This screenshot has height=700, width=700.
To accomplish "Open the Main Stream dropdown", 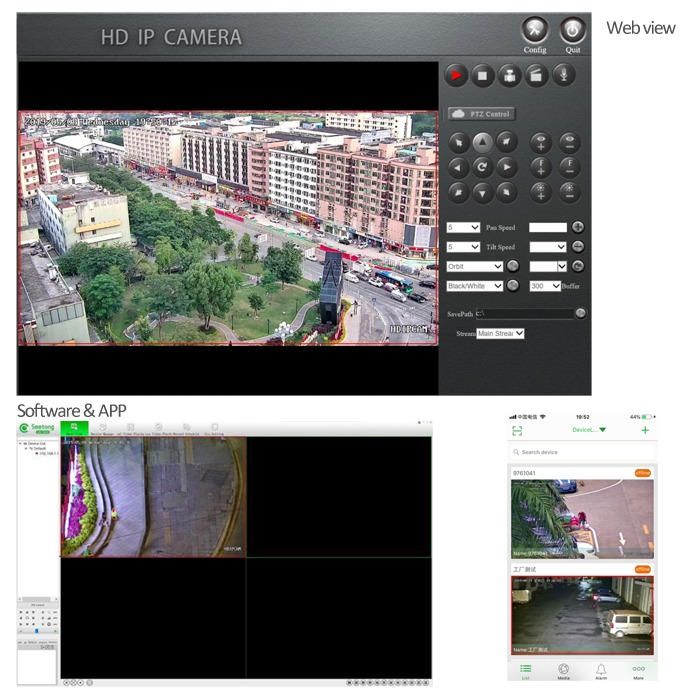I will point(500,333).
